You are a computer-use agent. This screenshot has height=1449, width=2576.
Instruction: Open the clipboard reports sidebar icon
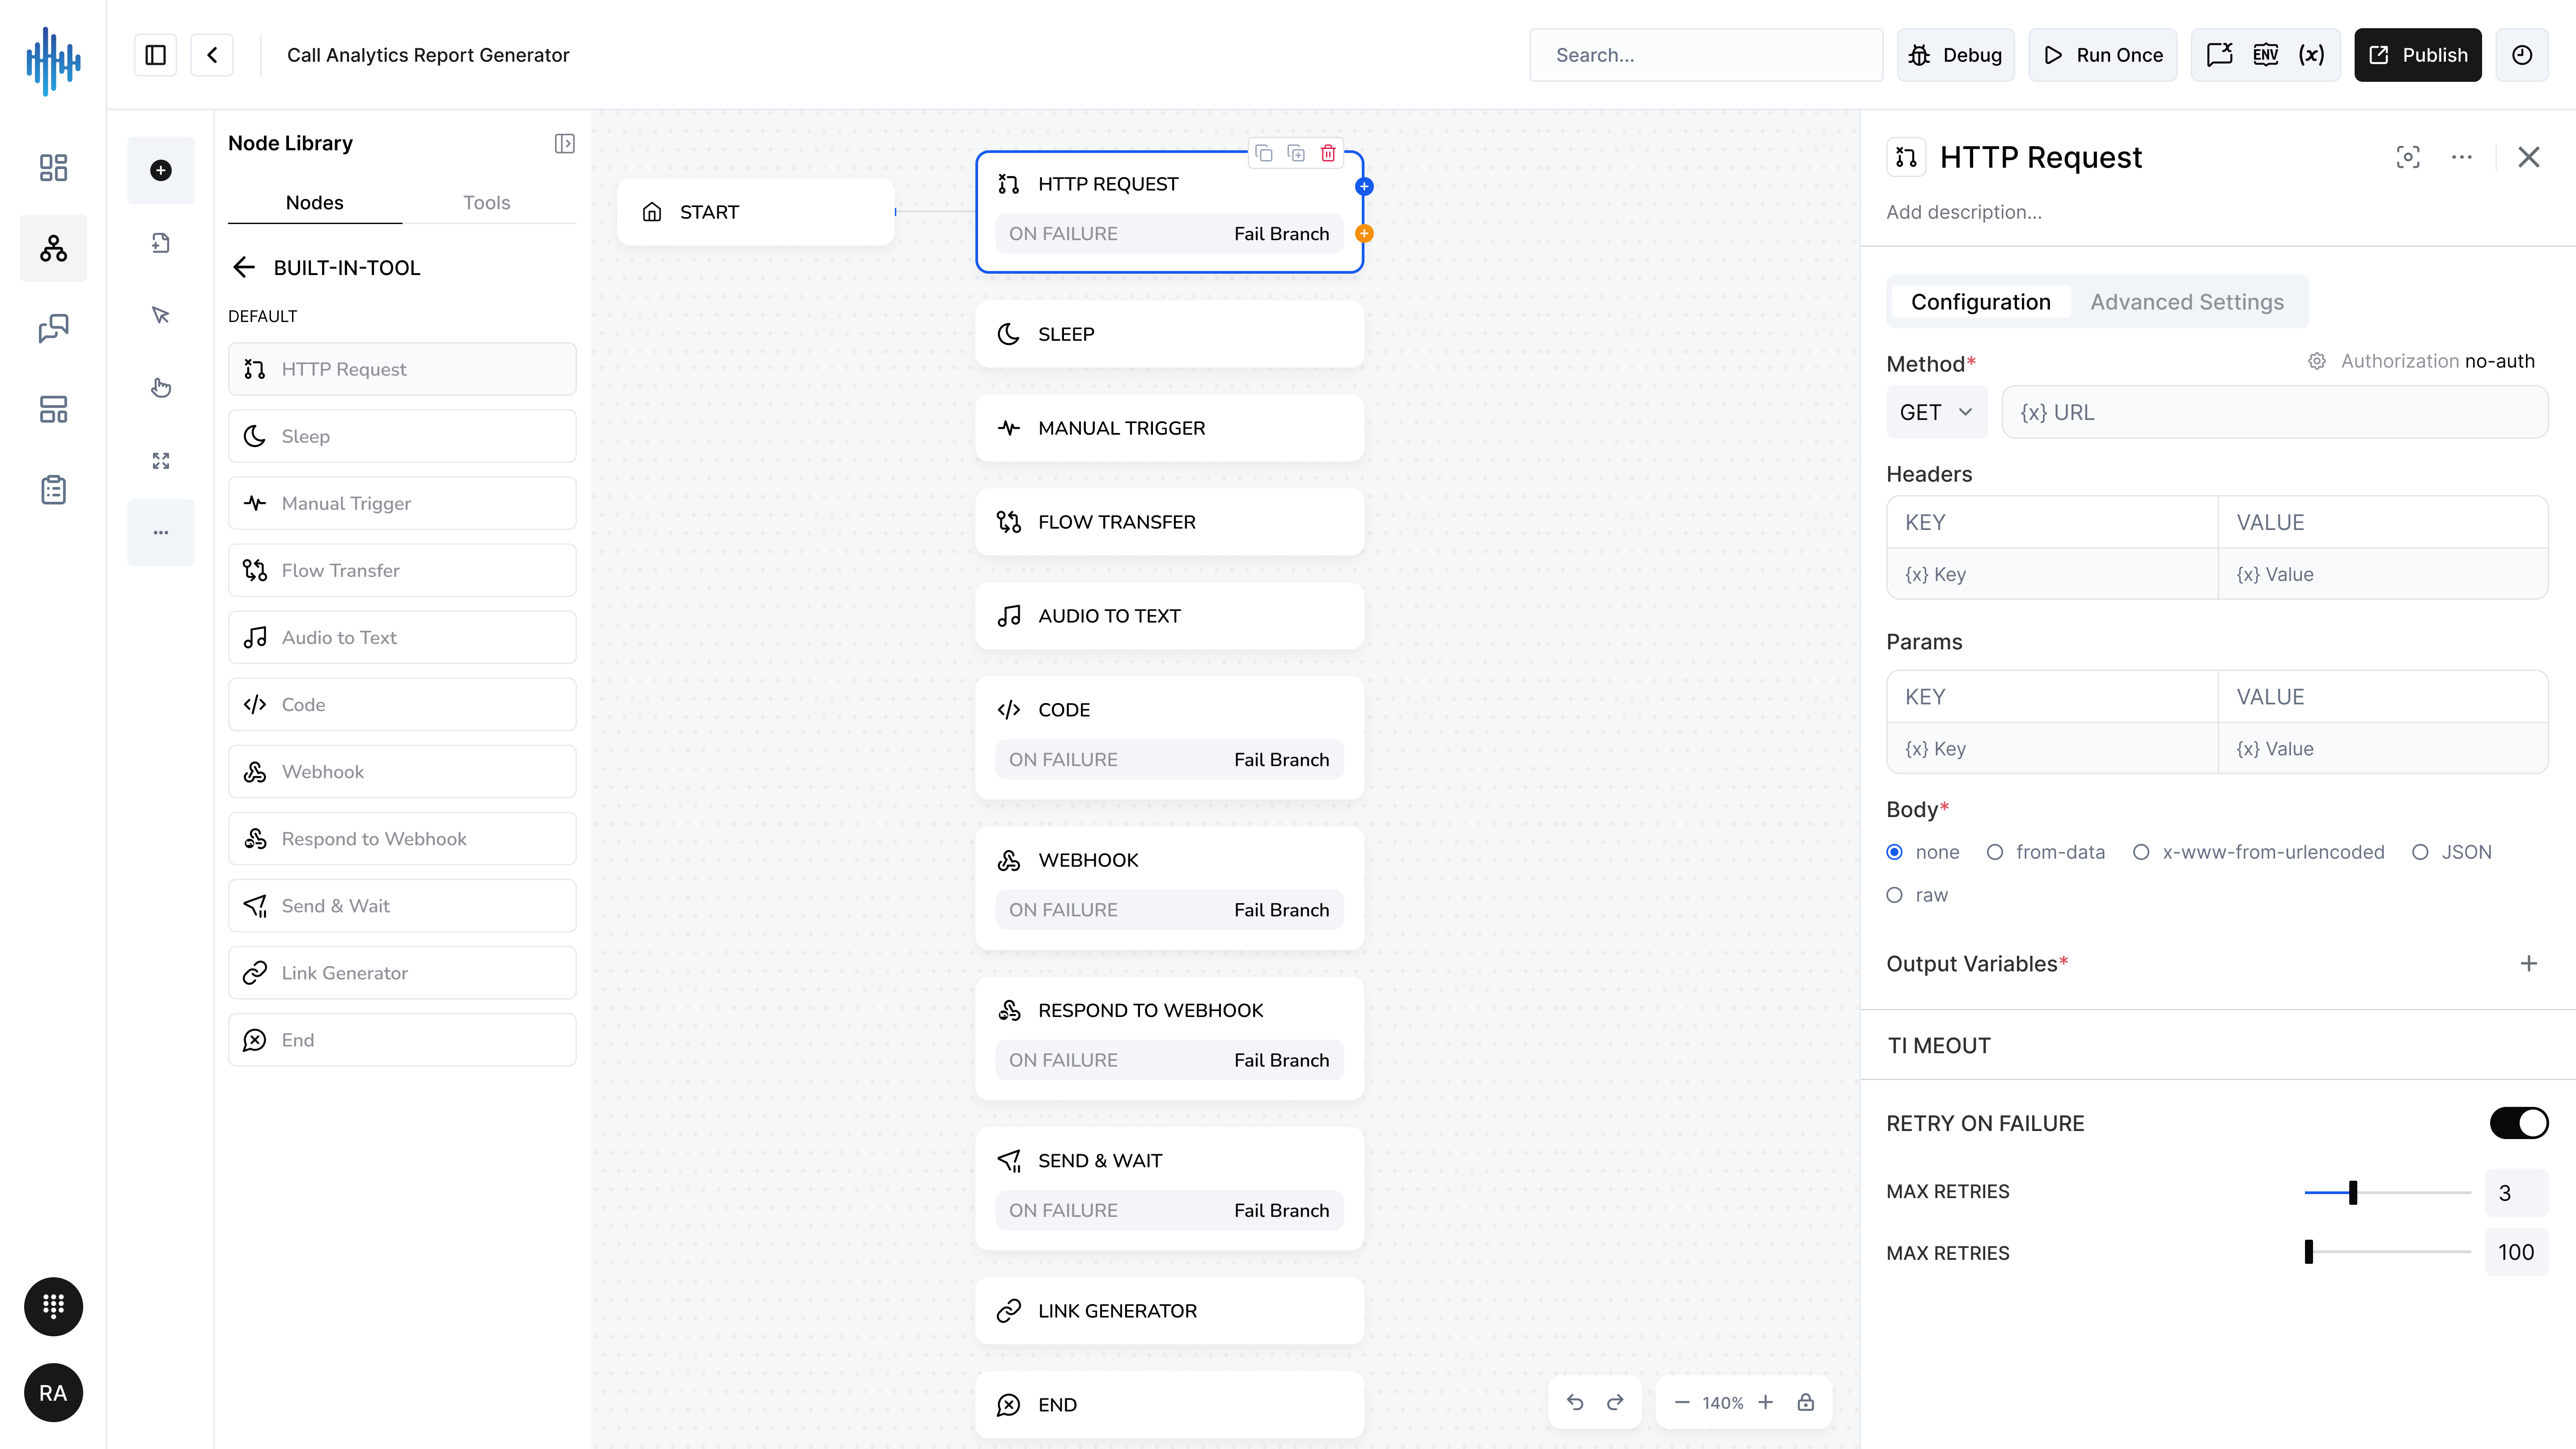53,490
